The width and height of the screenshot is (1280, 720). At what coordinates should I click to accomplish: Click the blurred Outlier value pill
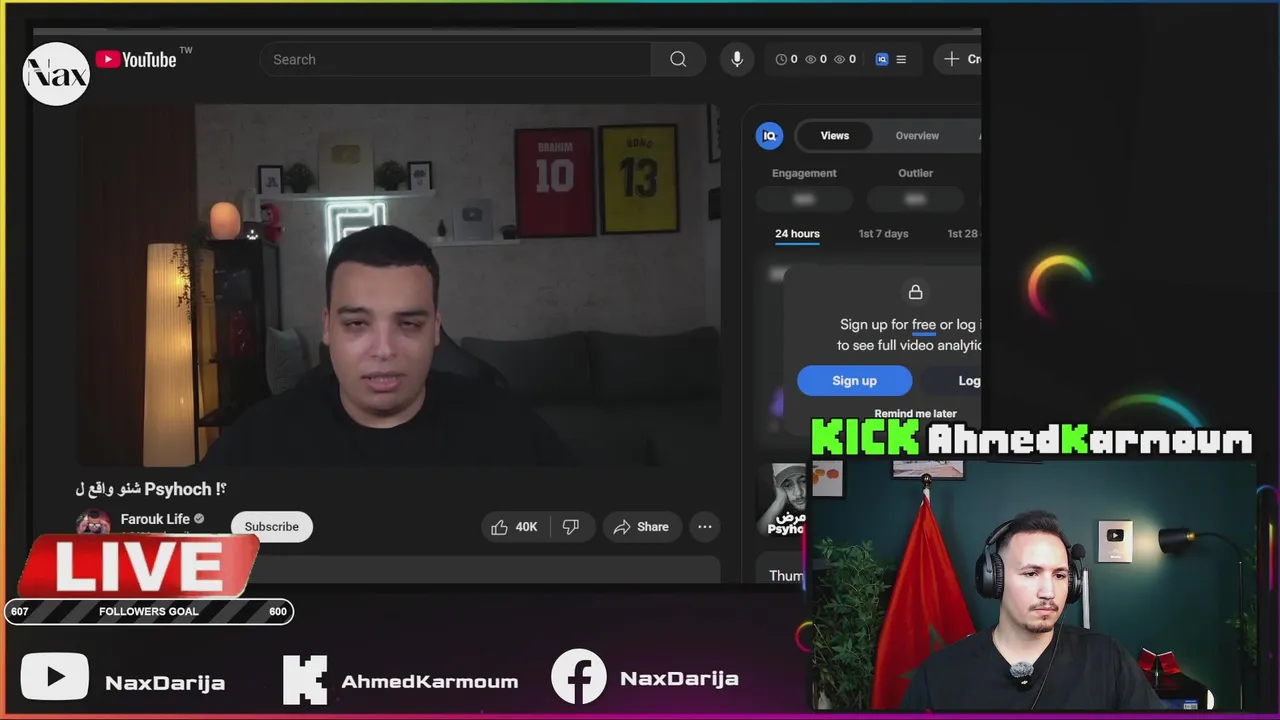coord(915,199)
